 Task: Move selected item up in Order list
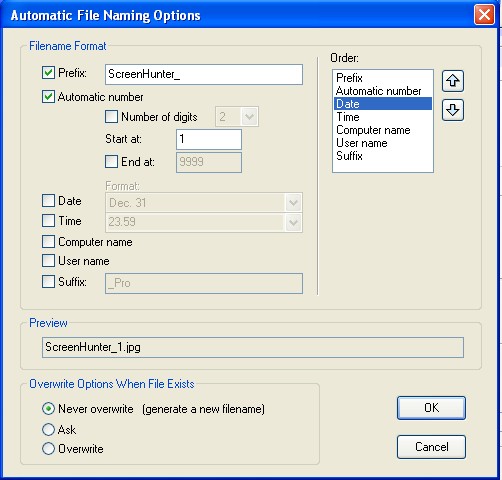pyautogui.click(x=453, y=81)
